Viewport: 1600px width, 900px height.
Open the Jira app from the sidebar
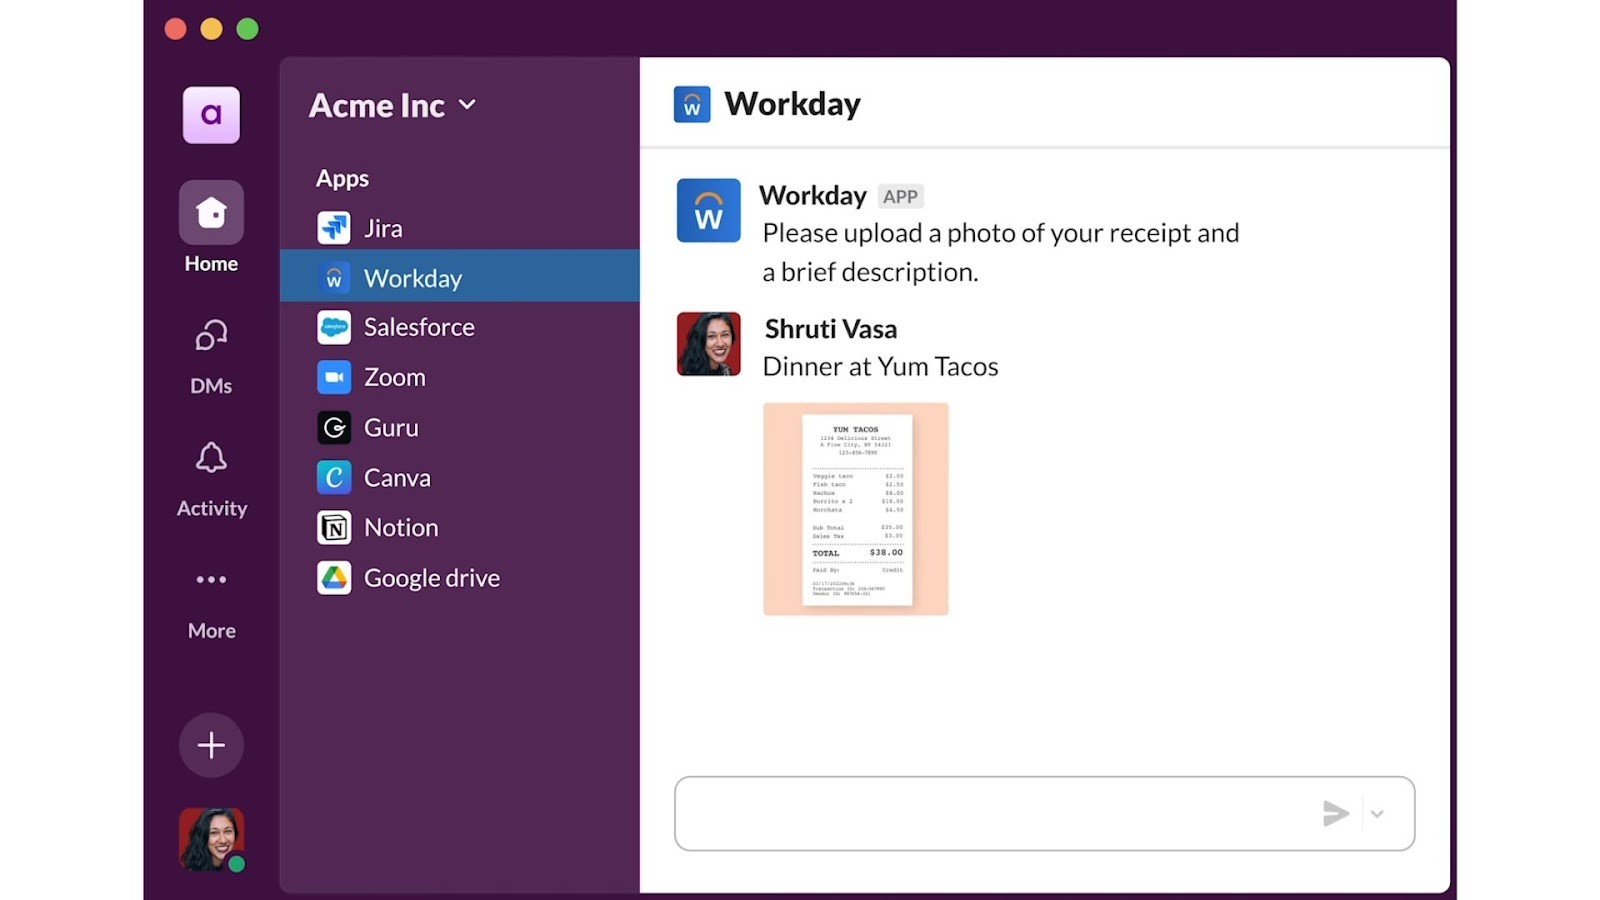click(382, 227)
